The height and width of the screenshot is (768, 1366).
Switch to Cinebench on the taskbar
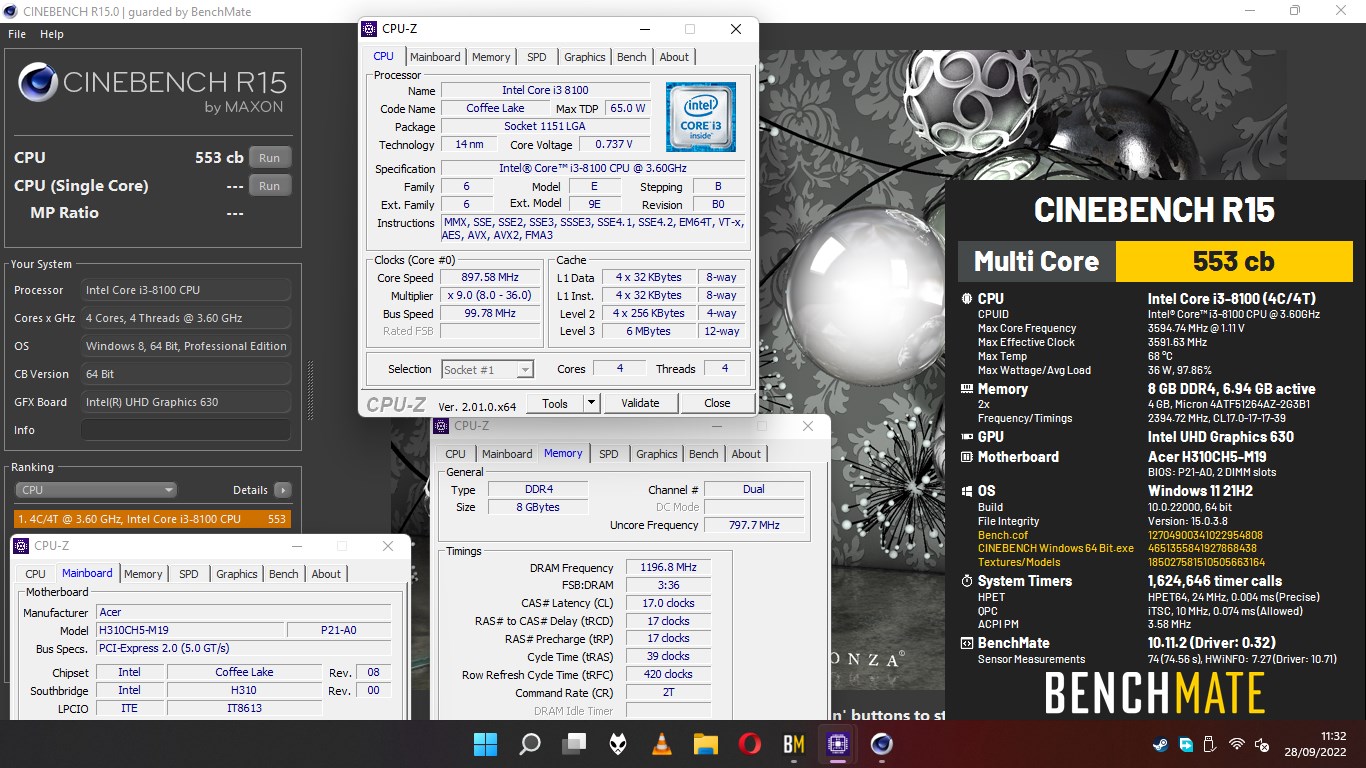tap(882, 744)
